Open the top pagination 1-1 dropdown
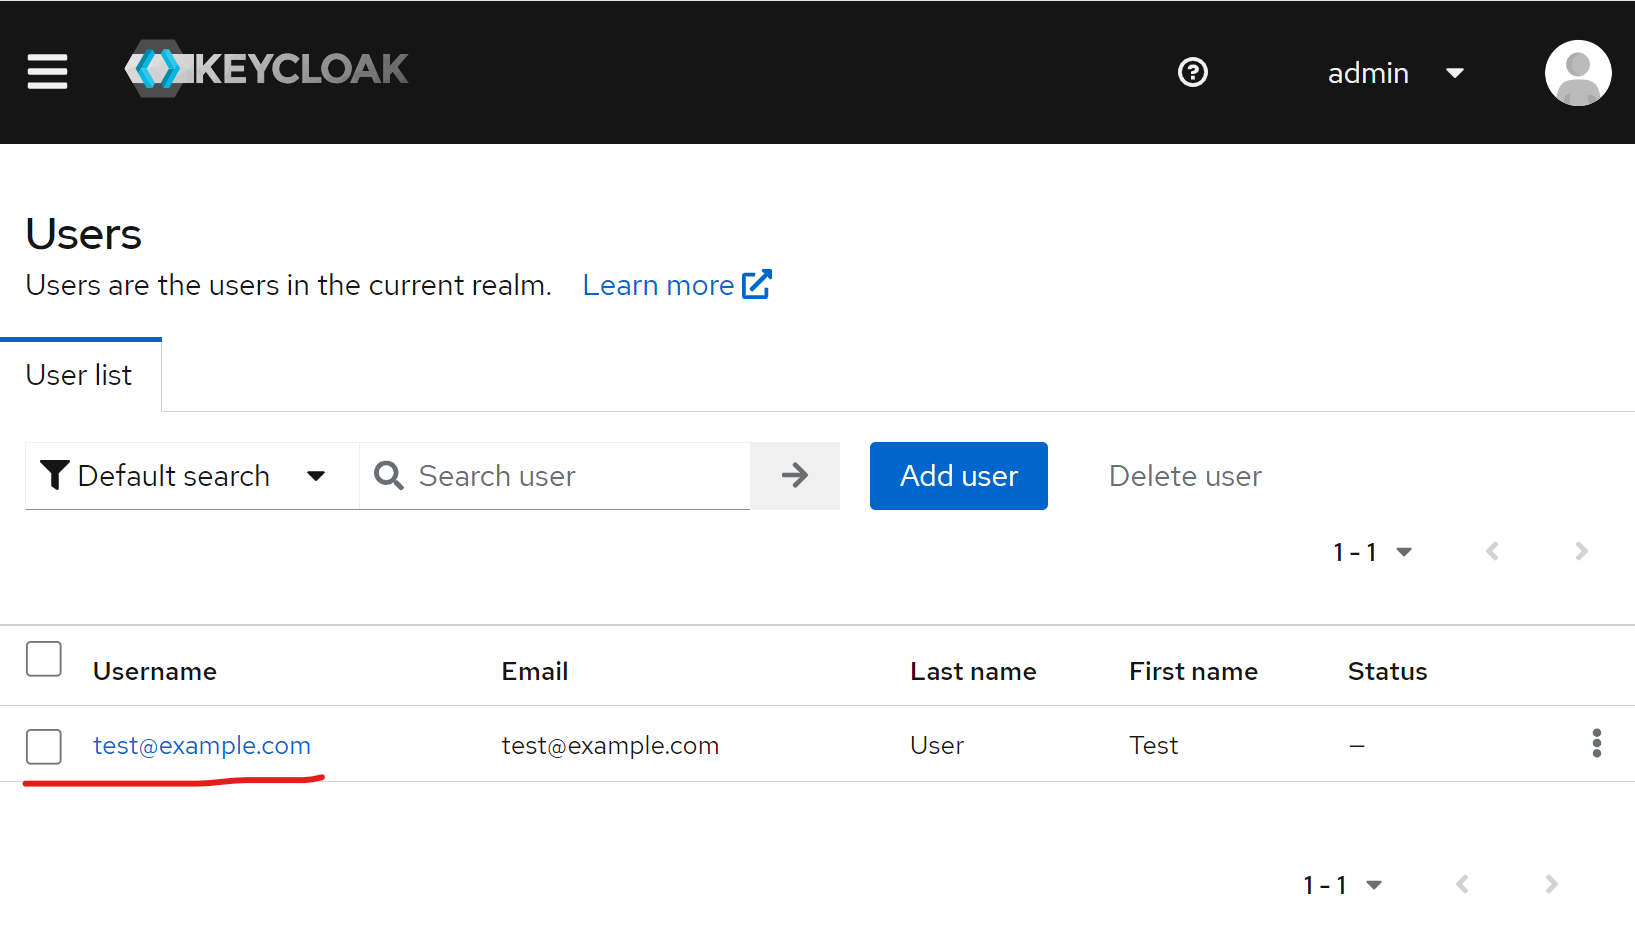The width and height of the screenshot is (1635, 928). tap(1374, 551)
